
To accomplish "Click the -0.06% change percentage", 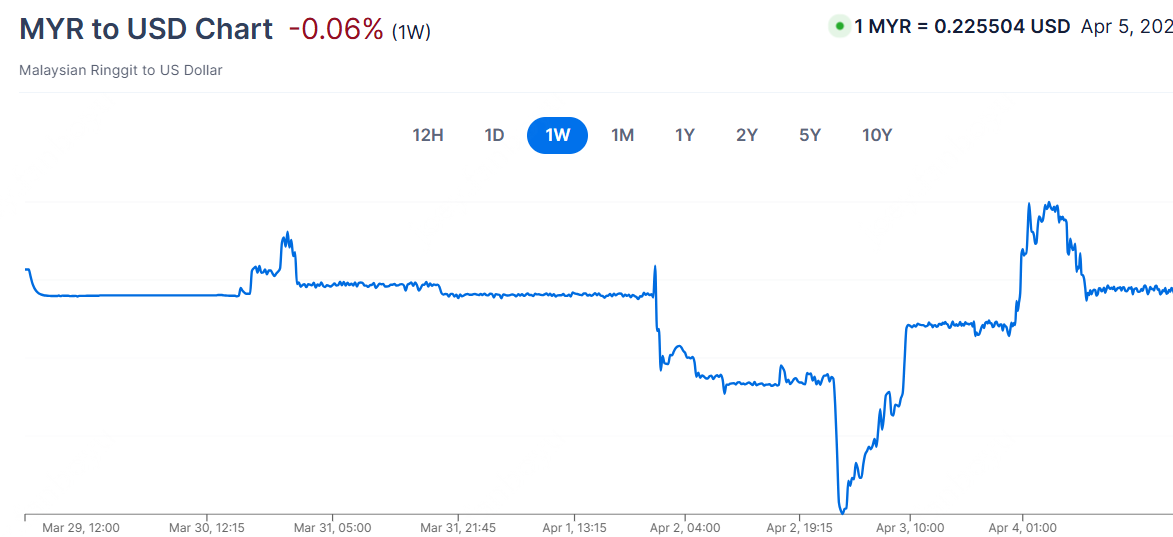I will pos(336,30).
